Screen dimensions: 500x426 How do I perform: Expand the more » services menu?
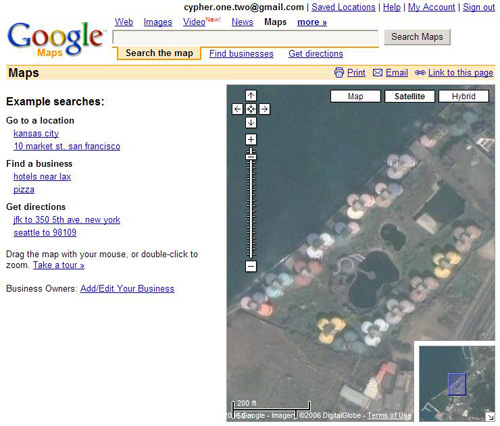(312, 22)
